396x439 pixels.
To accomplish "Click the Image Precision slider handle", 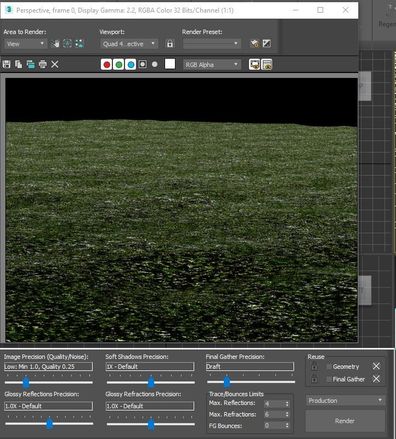I will [x=26, y=382].
